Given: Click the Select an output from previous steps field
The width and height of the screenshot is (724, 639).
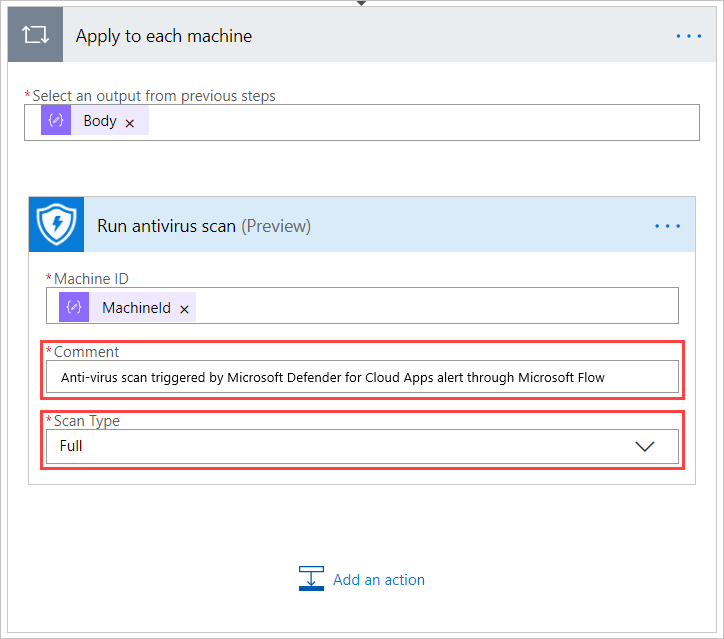Looking at the screenshot, I should 362,122.
